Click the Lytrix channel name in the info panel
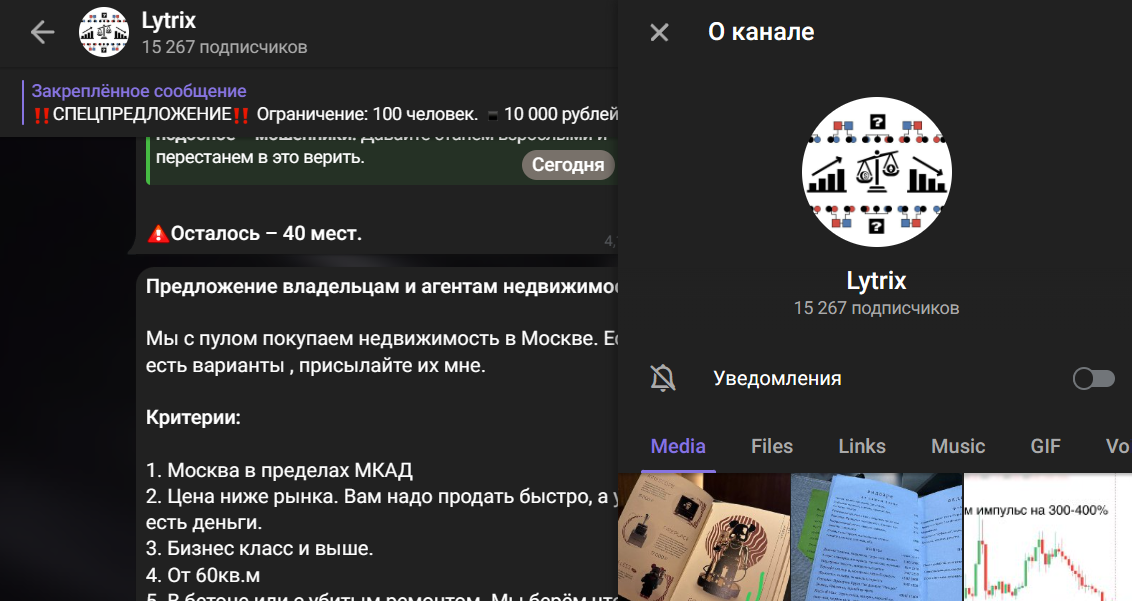 click(x=876, y=280)
